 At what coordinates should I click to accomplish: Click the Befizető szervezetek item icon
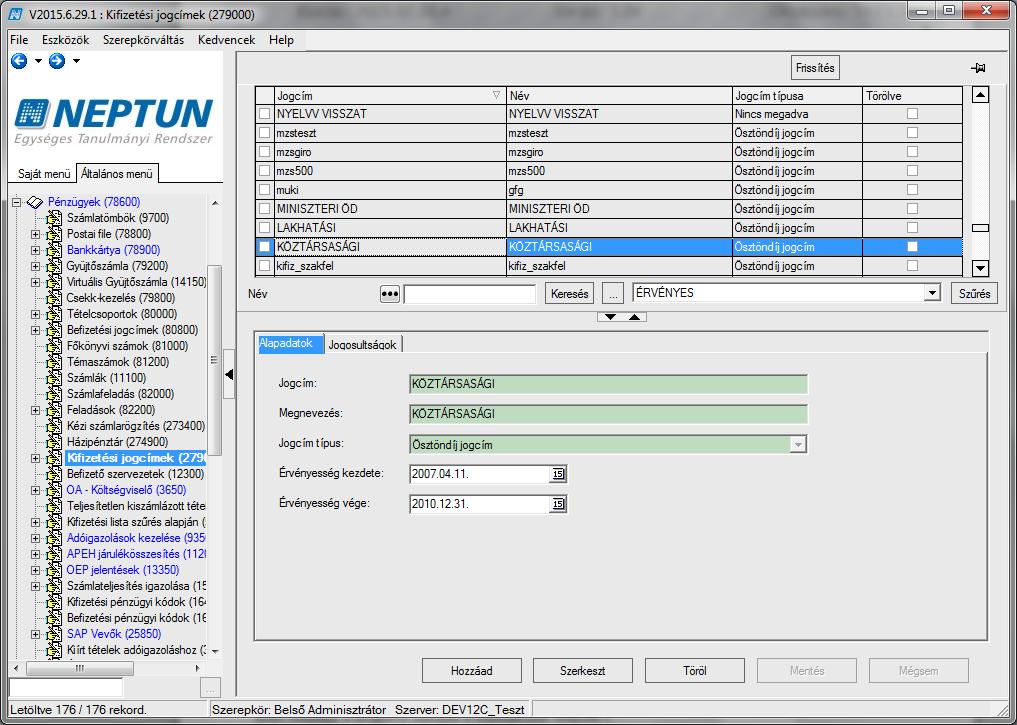click(x=54, y=474)
